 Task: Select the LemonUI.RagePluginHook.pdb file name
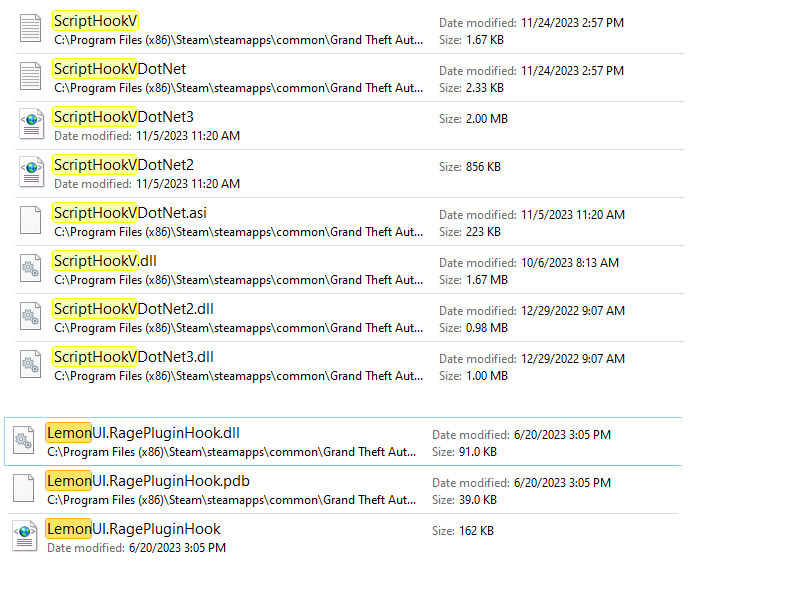[x=148, y=481]
